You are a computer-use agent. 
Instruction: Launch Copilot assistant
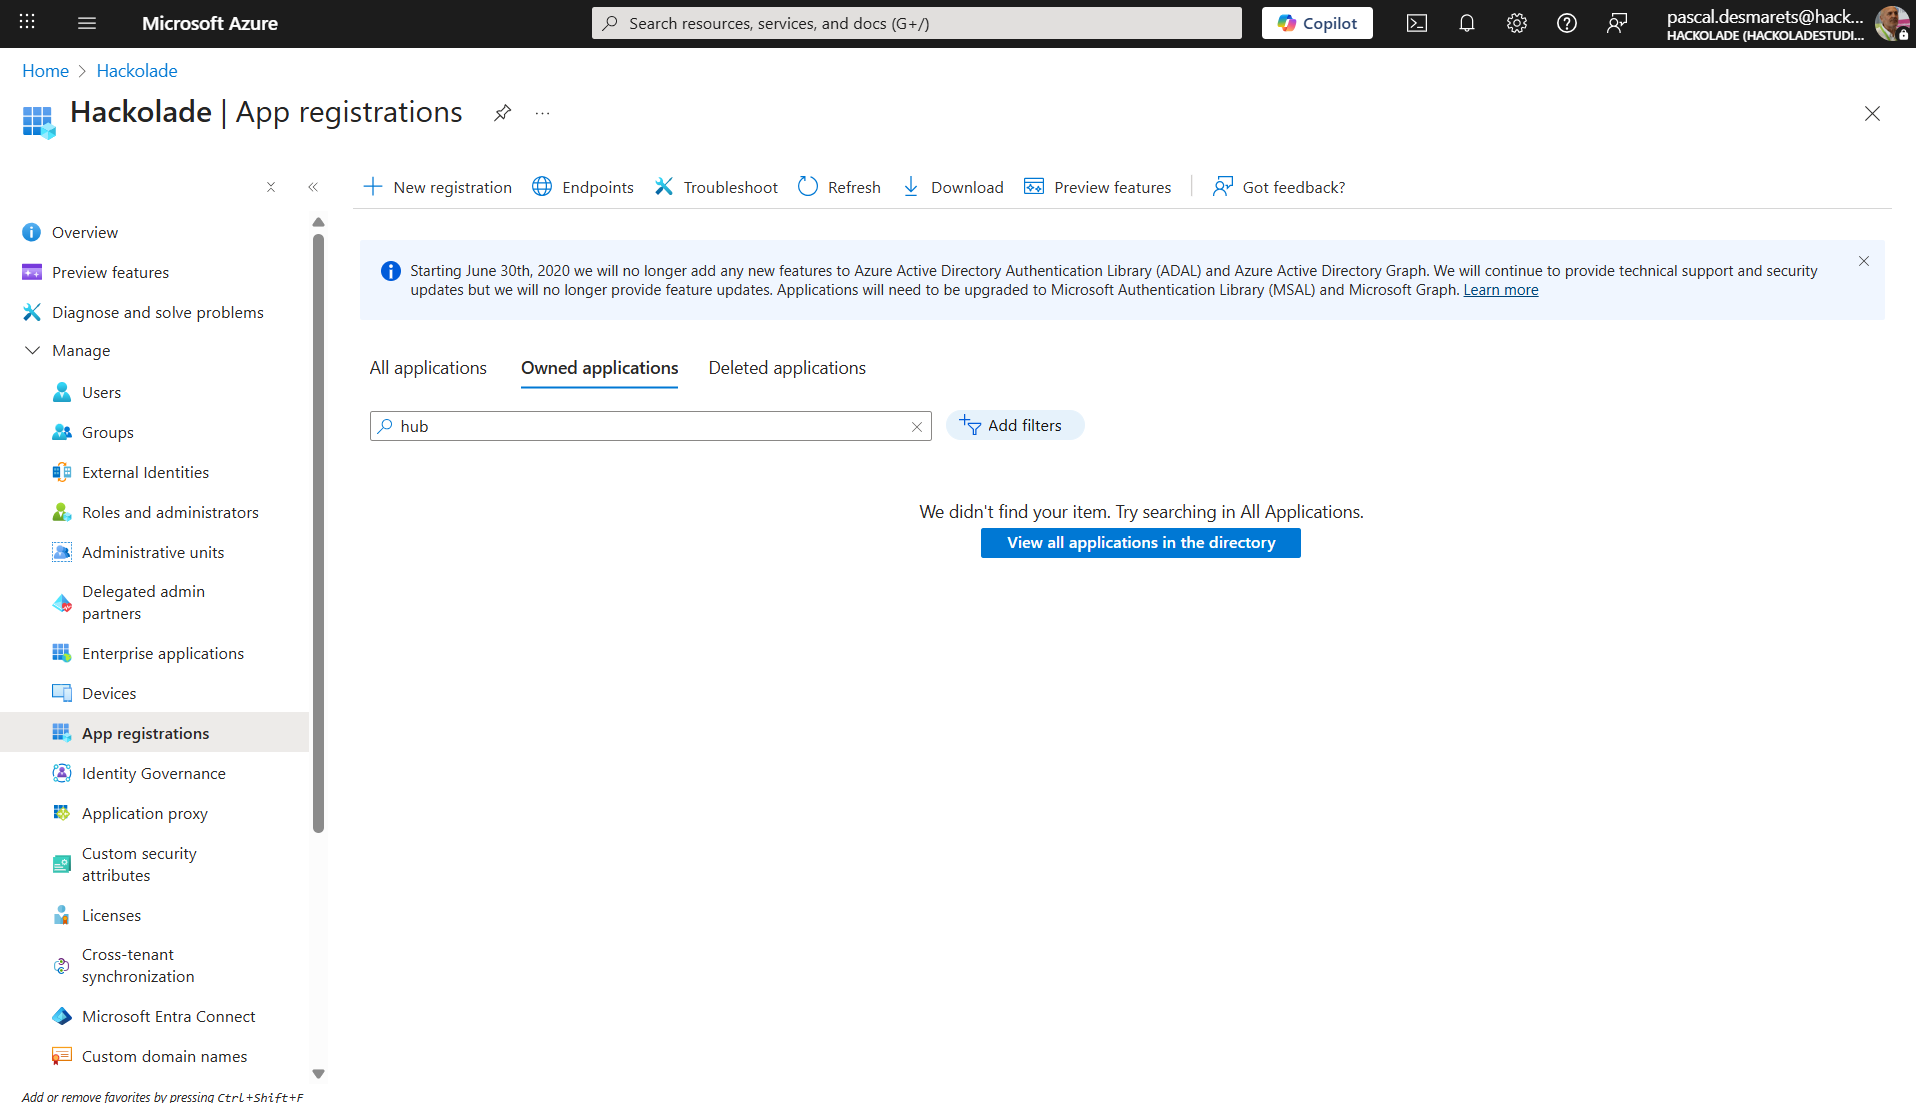tap(1316, 23)
